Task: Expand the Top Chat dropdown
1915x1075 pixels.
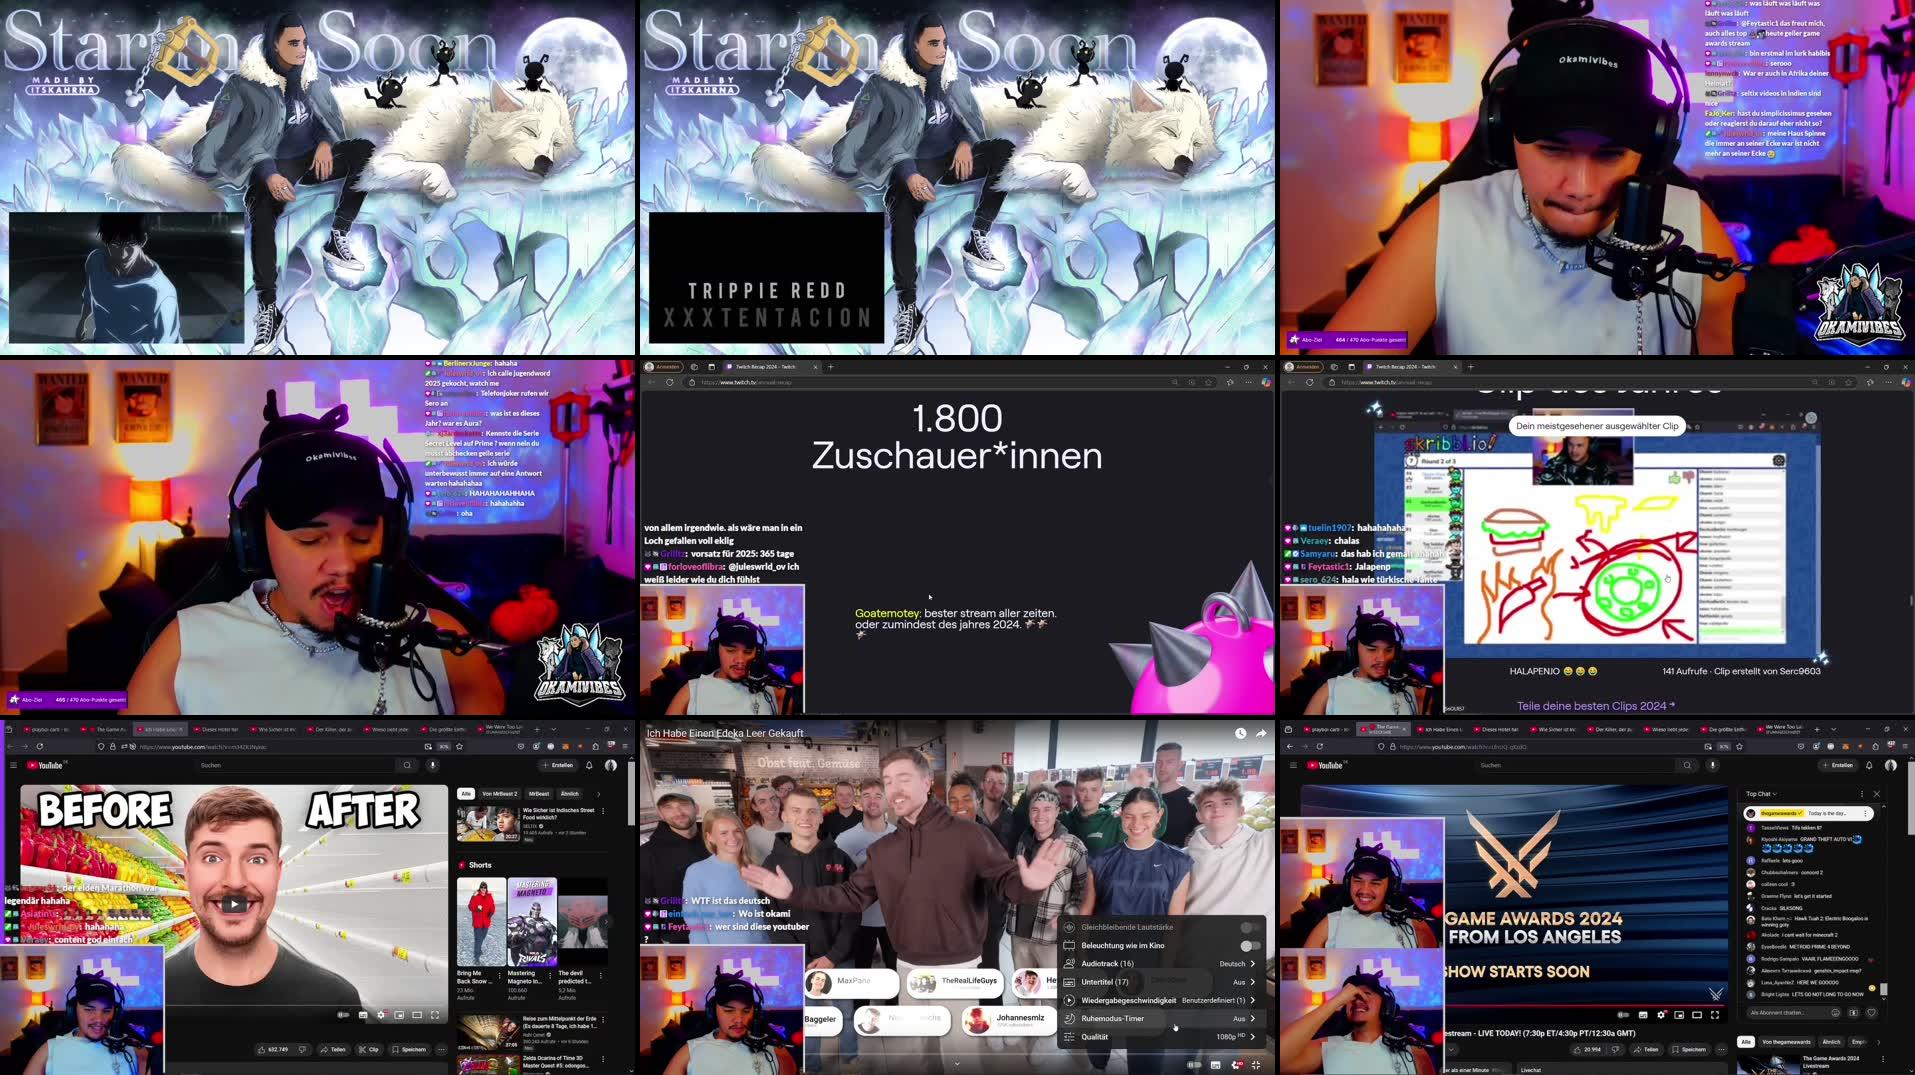Action: 1761,794
